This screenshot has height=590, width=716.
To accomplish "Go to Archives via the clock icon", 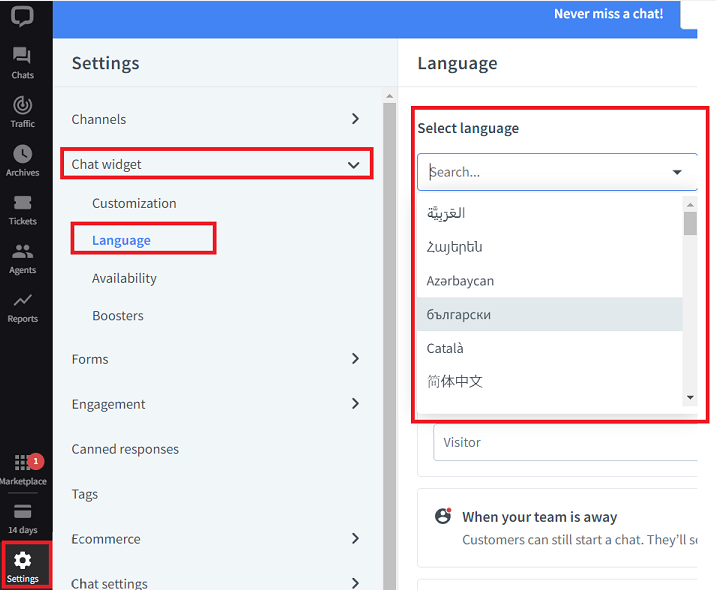I will (x=22, y=160).
